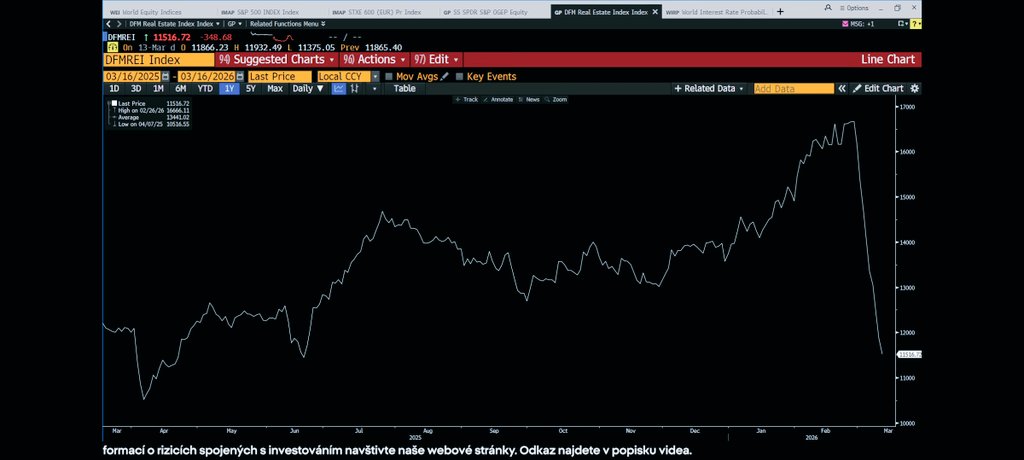Open the start date calendar picker icon
This screenshot has height=460, width=1024.
click(x=165, y=76)
